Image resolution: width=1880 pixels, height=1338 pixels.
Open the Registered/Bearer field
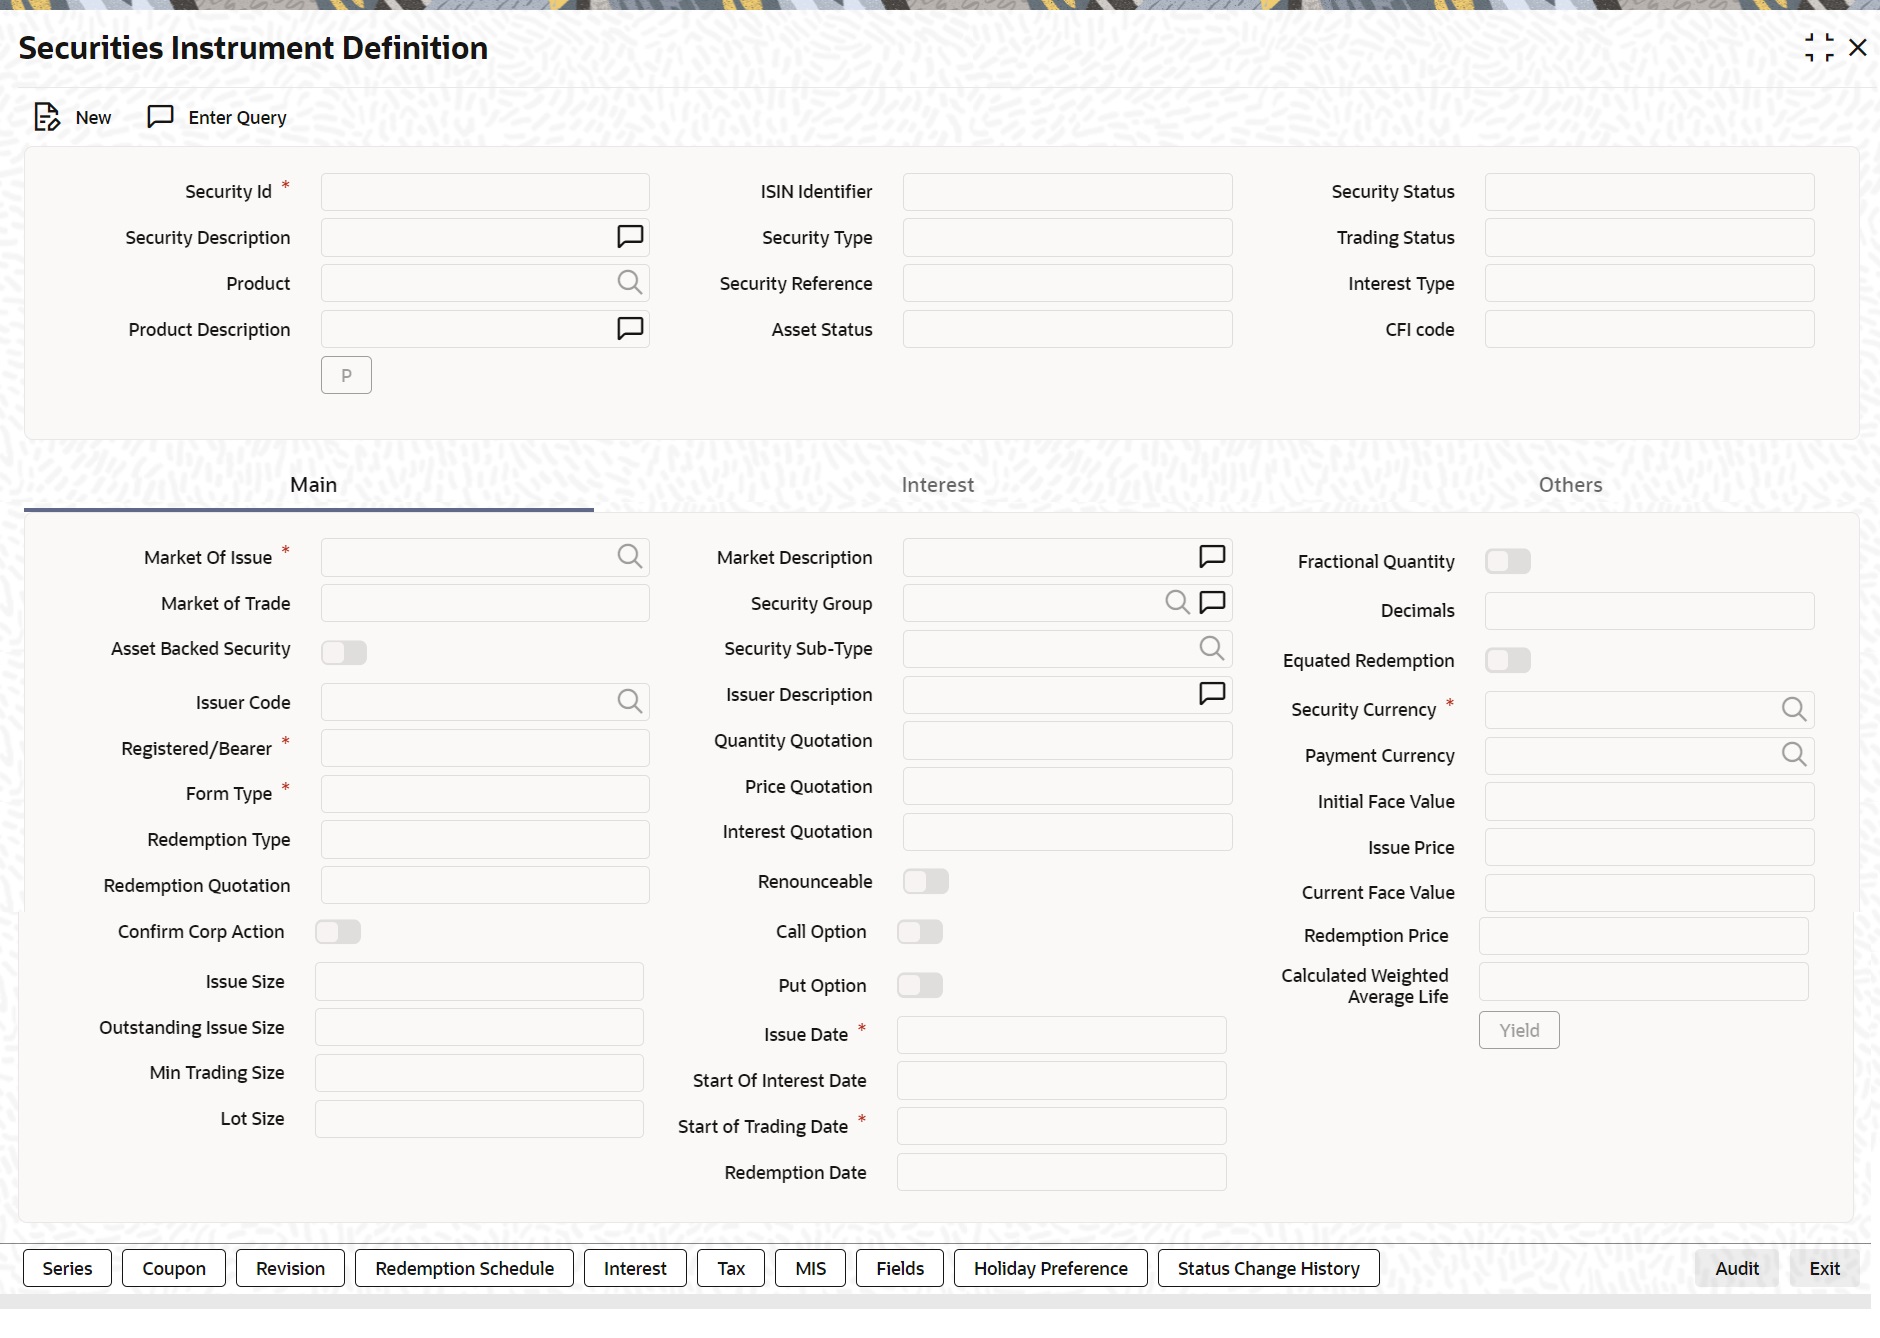[x=485, y=748]
